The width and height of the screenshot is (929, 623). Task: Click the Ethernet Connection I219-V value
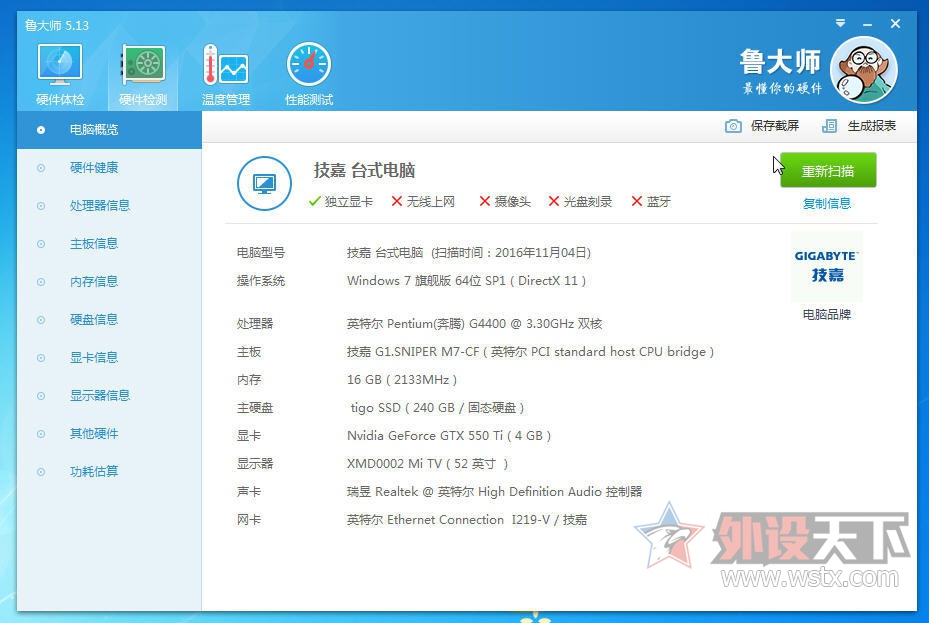pos(467,519)
